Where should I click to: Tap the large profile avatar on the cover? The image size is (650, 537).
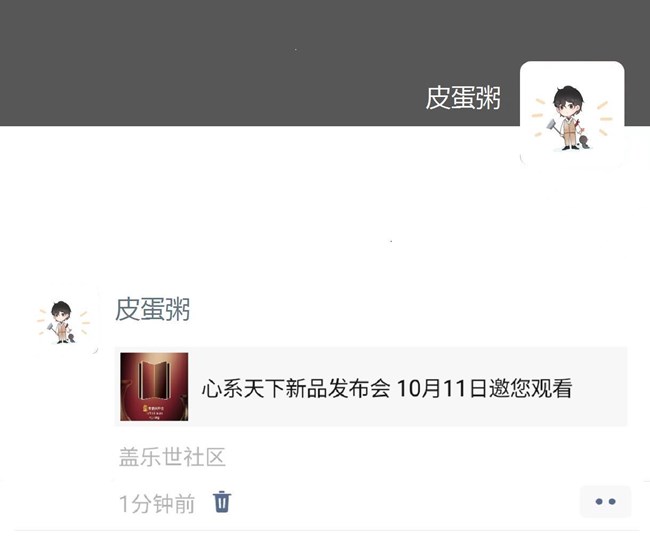click(x=572, y=114)
